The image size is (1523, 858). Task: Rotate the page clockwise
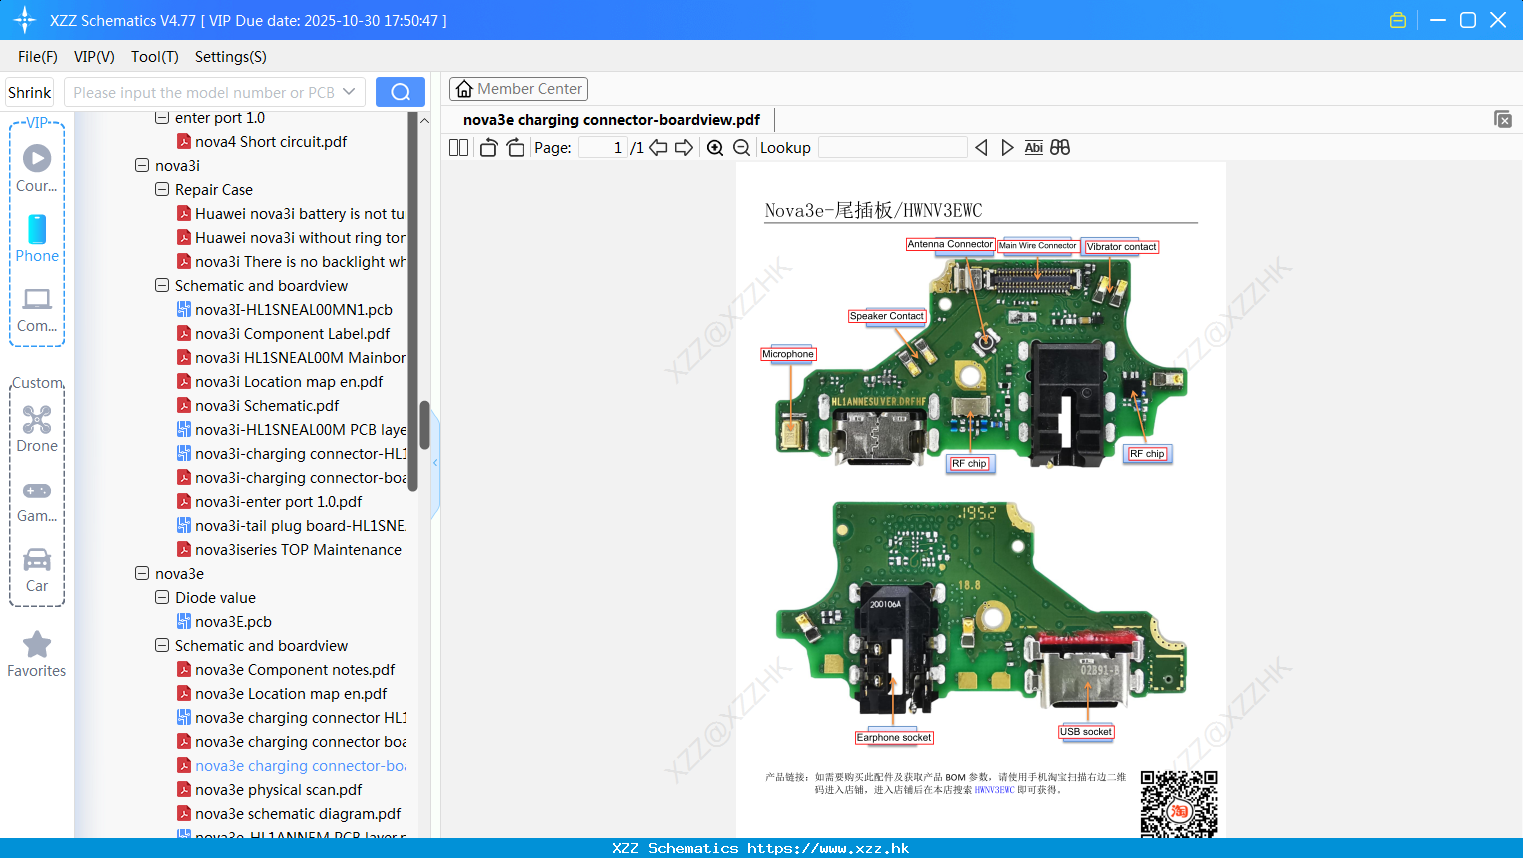515,148
